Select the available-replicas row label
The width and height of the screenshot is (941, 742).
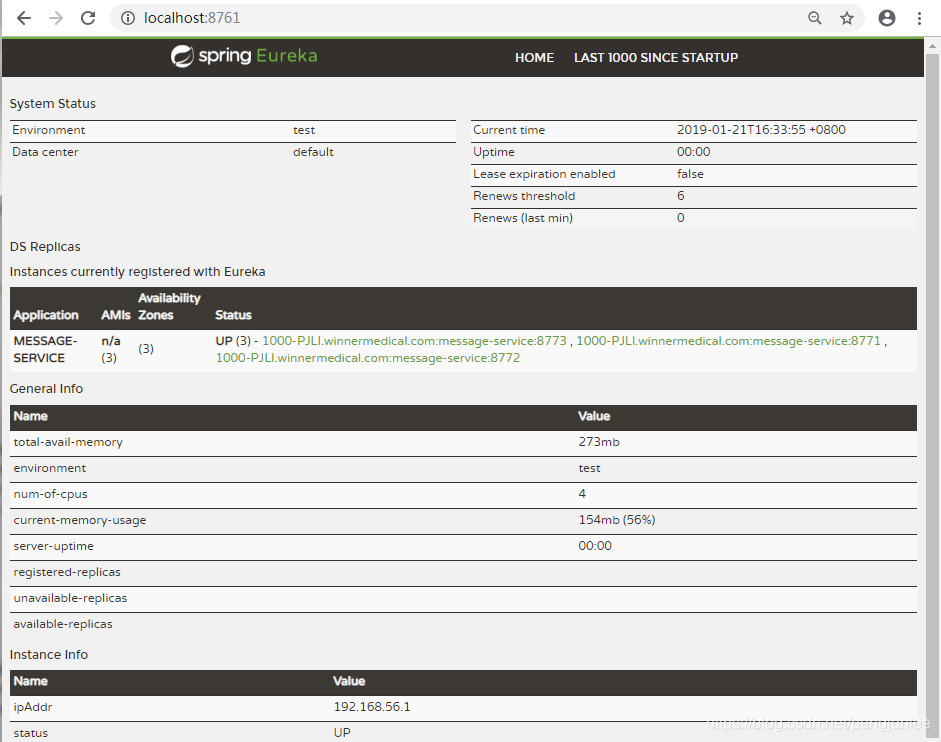(x=63, y=624)
